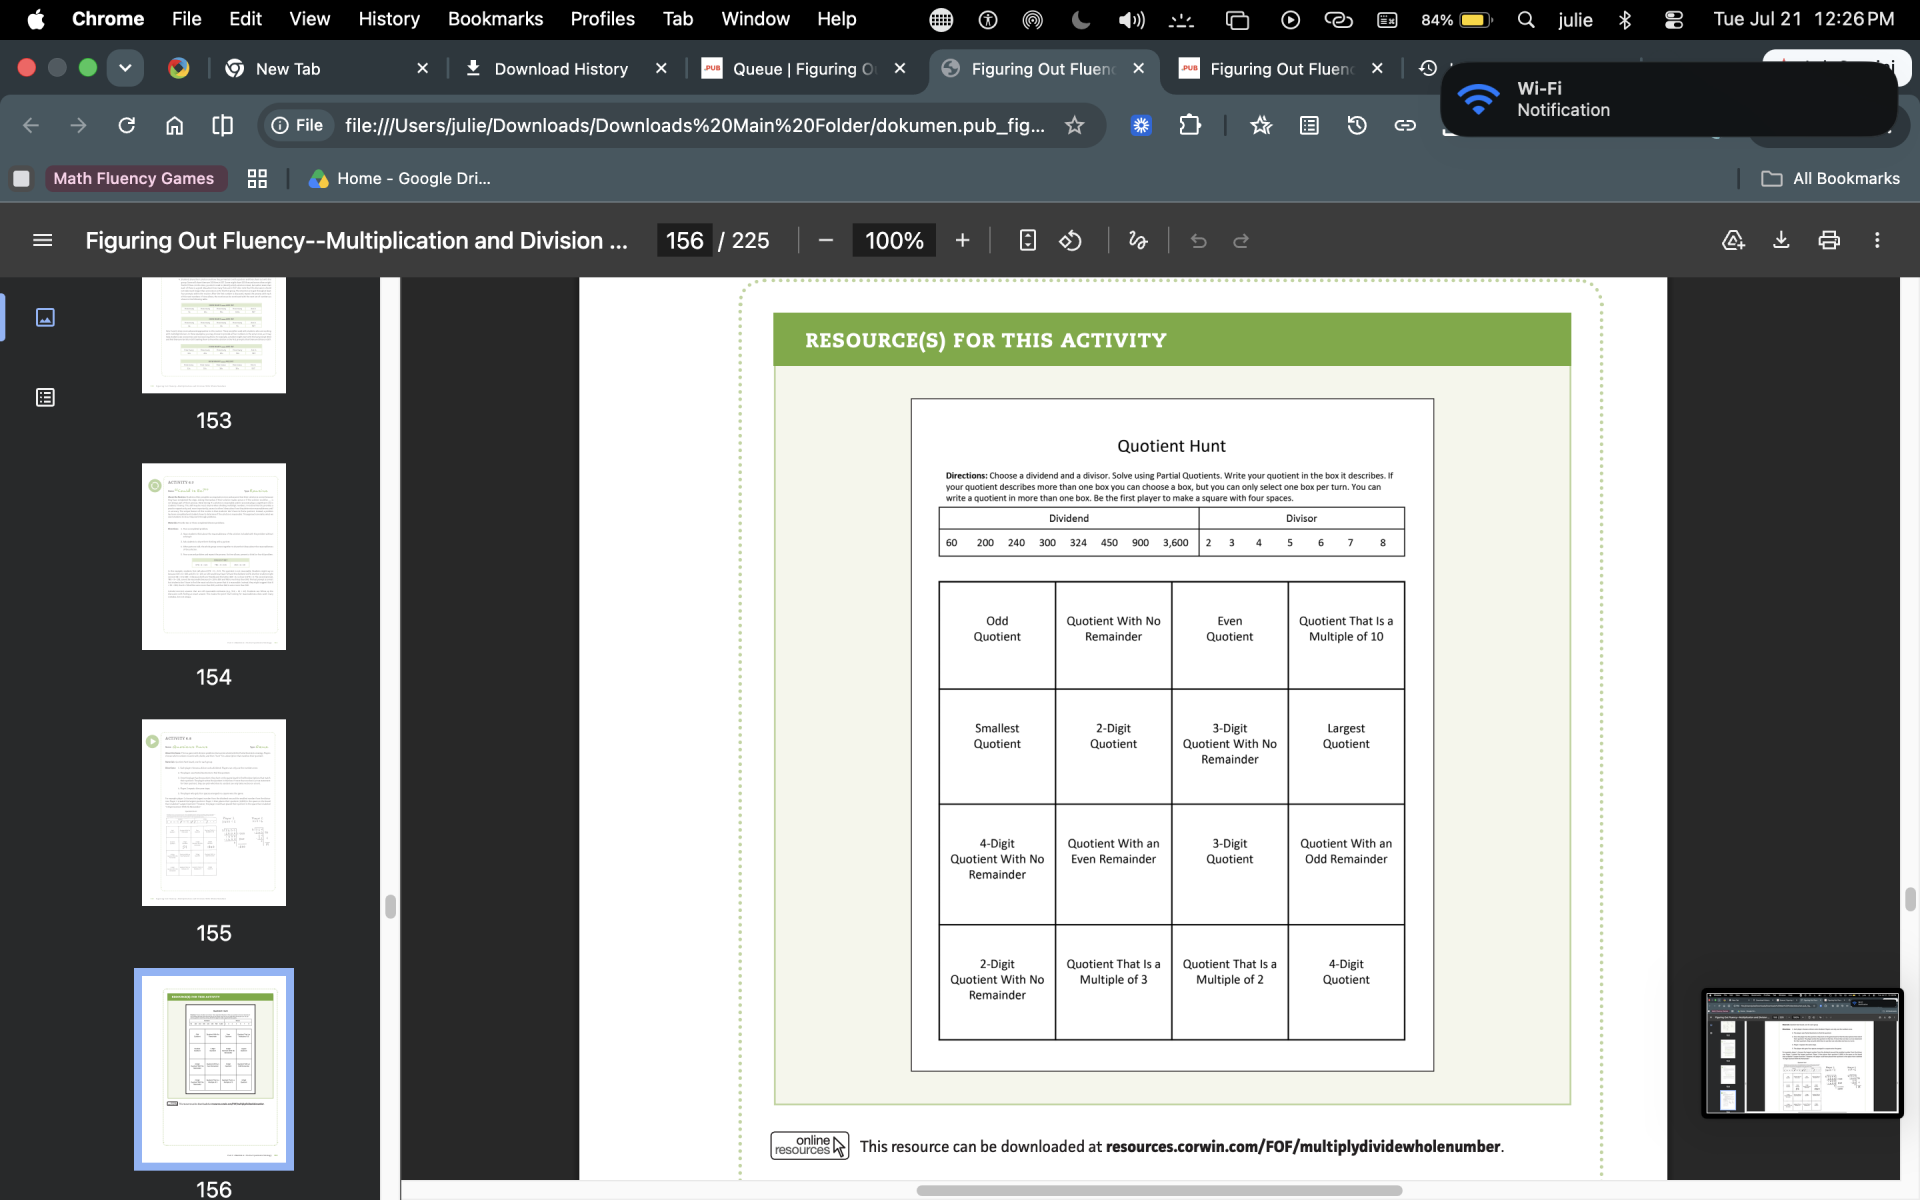Click the fit to page icon
The image size is (1920, 1200).
[1027, 241]
